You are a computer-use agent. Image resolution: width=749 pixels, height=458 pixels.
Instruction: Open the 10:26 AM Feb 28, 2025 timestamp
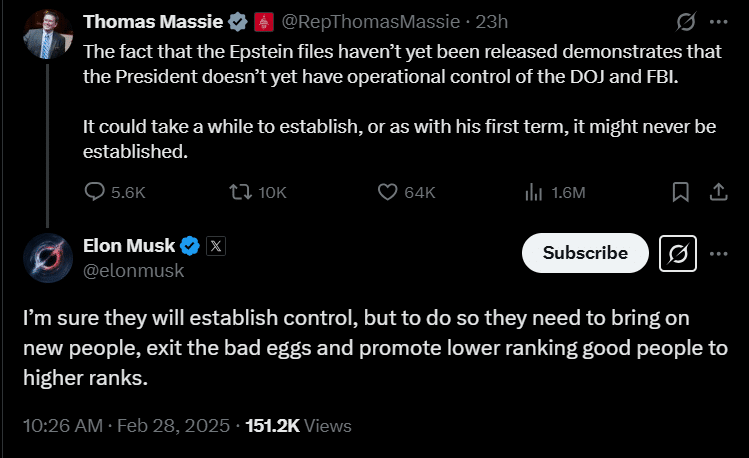(x=123, y=425)
